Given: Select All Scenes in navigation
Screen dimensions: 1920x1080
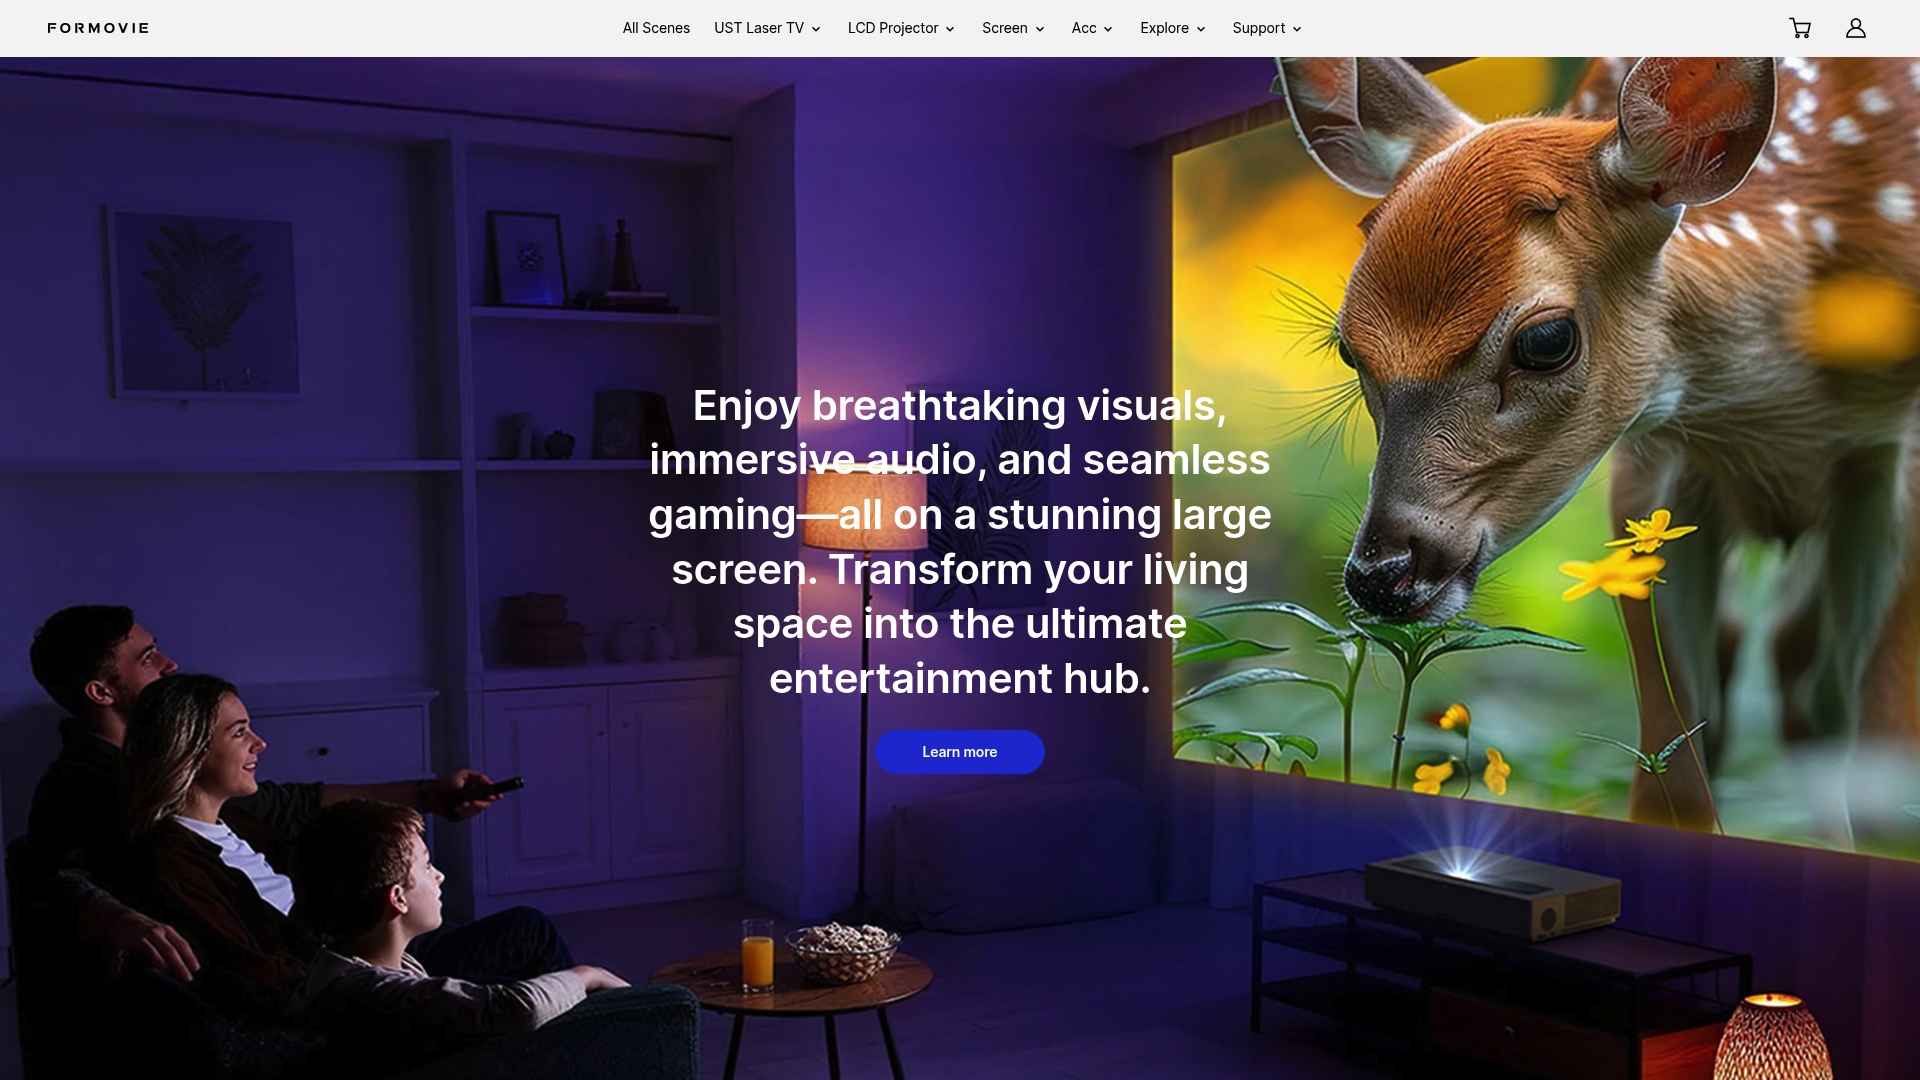Looking at the screenshot, I should point(656,28).
